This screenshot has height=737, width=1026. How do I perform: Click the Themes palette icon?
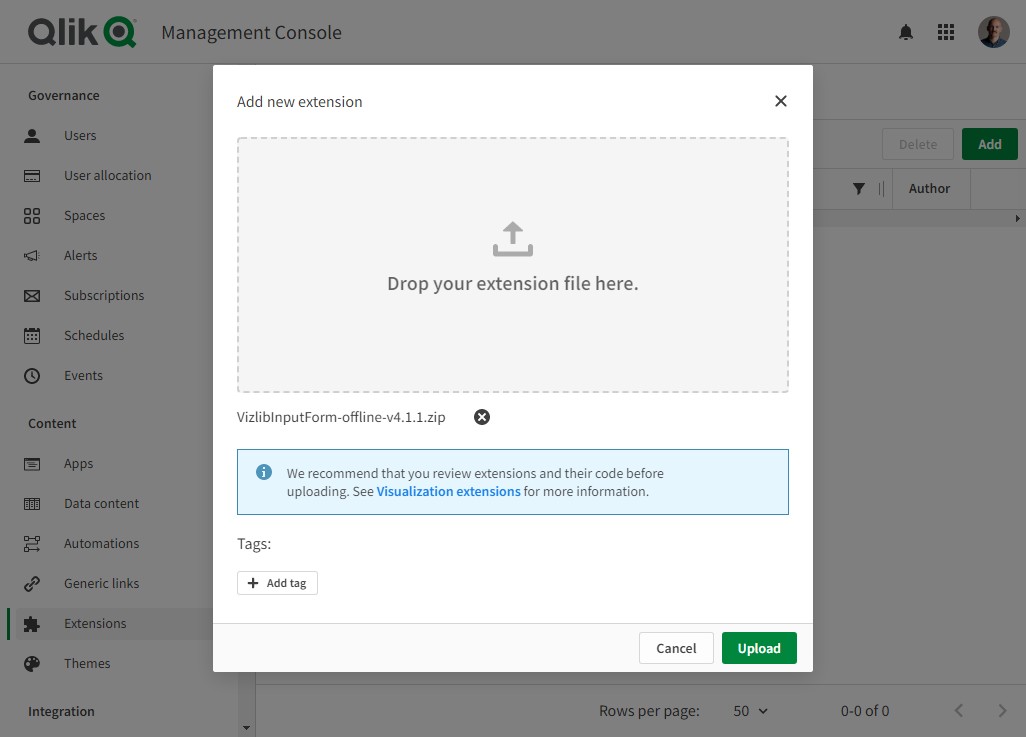[32, 664]
